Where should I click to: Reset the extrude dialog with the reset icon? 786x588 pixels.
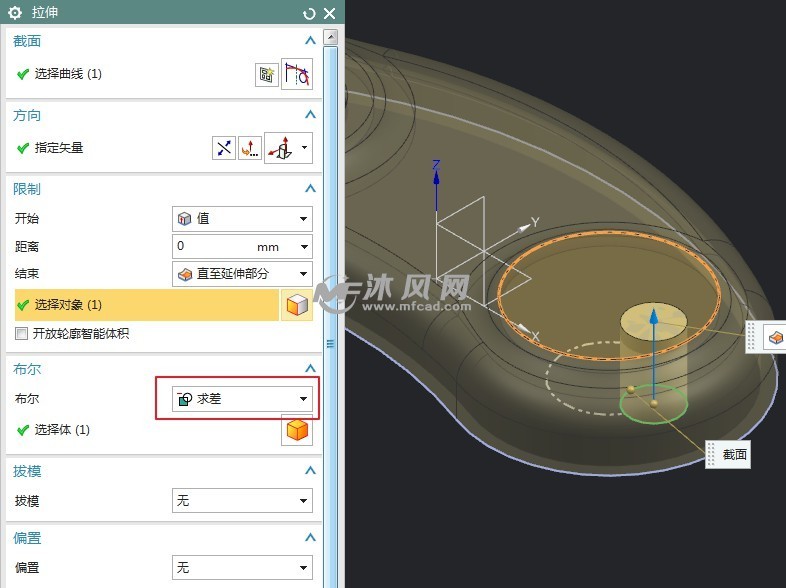click(x=309, y=14)
